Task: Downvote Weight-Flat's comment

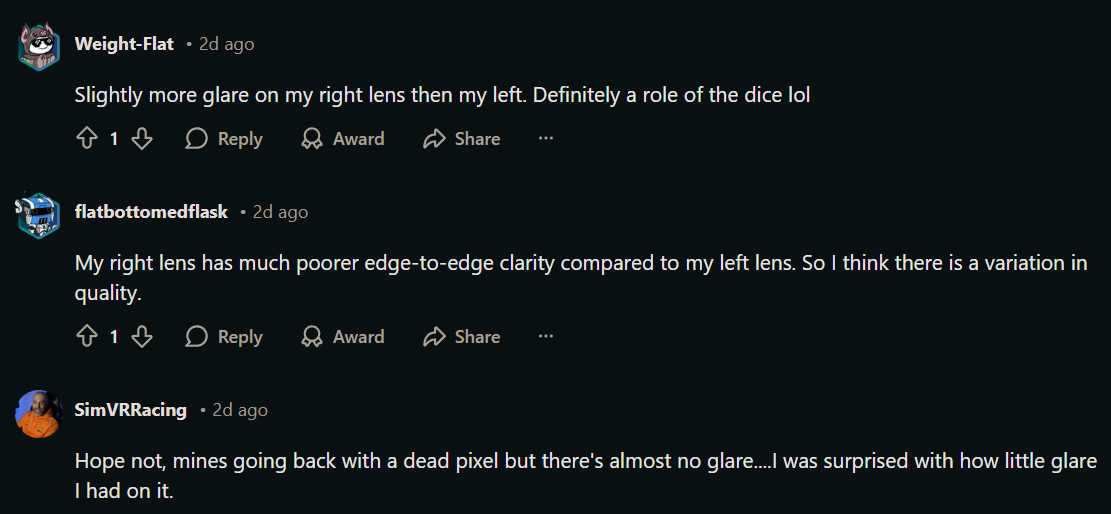Action: (x=142, y=138)
